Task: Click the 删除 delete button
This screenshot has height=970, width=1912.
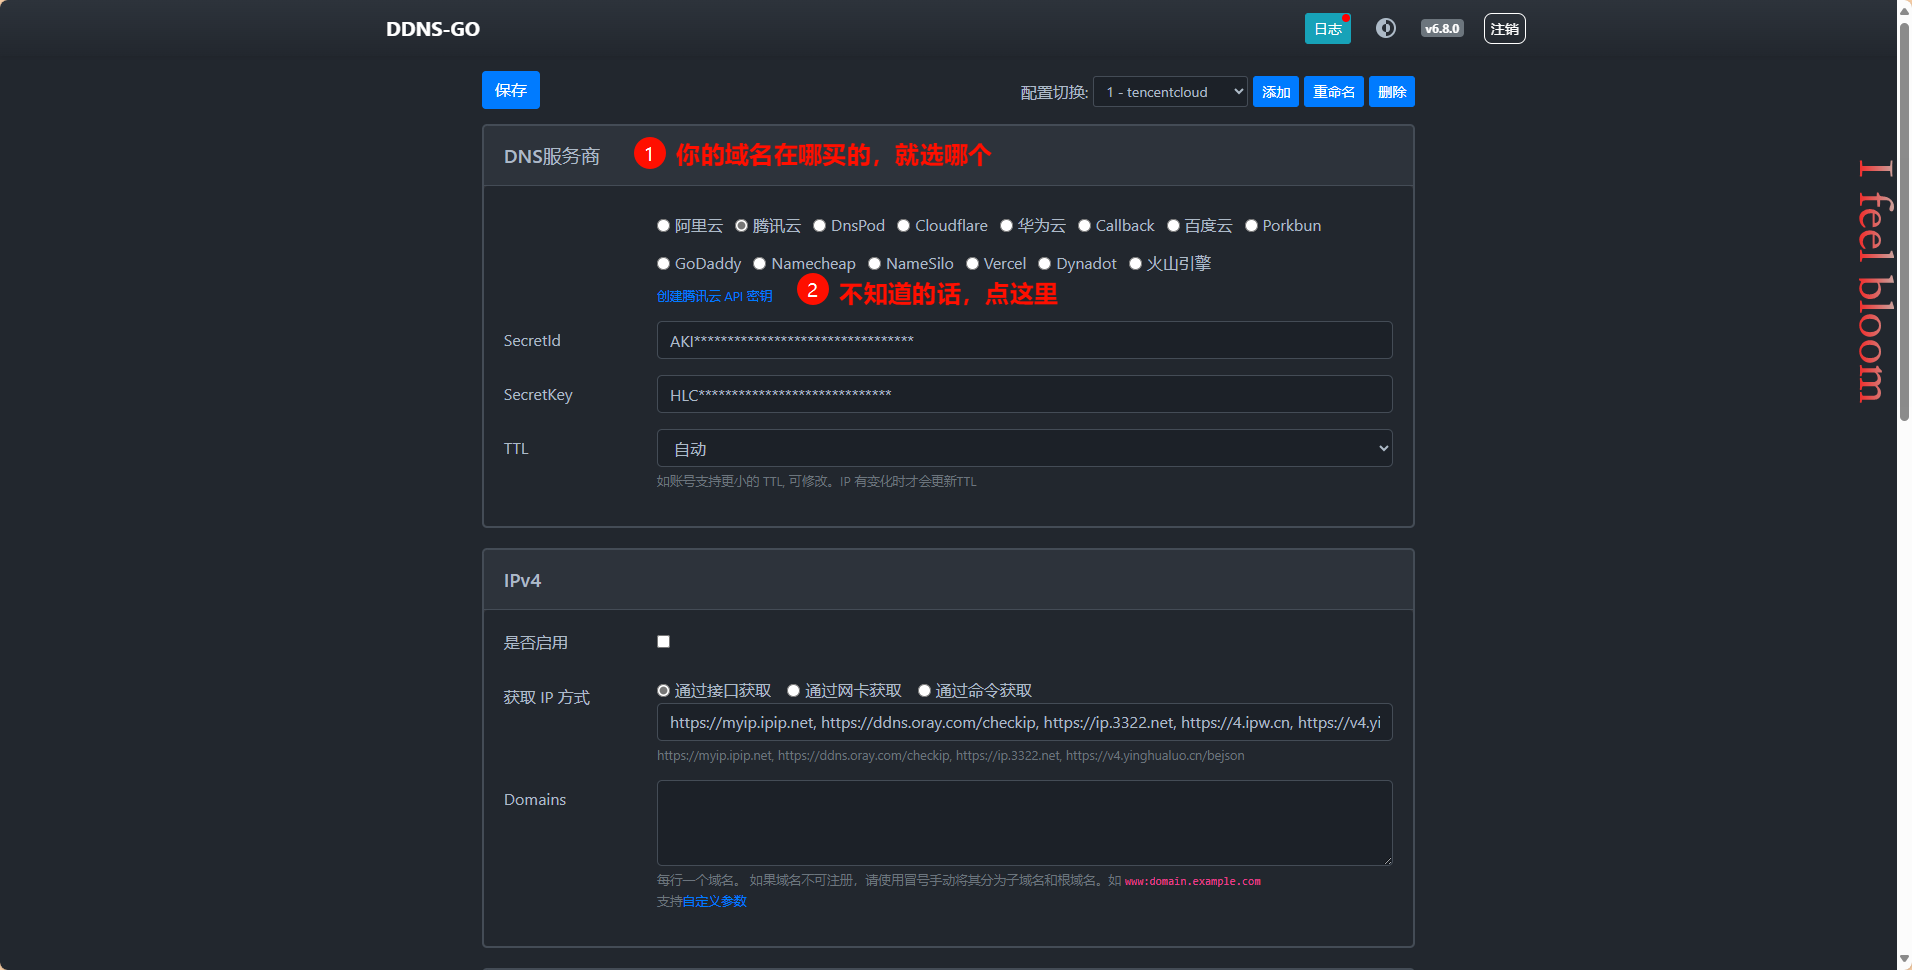Action: 1391,92
